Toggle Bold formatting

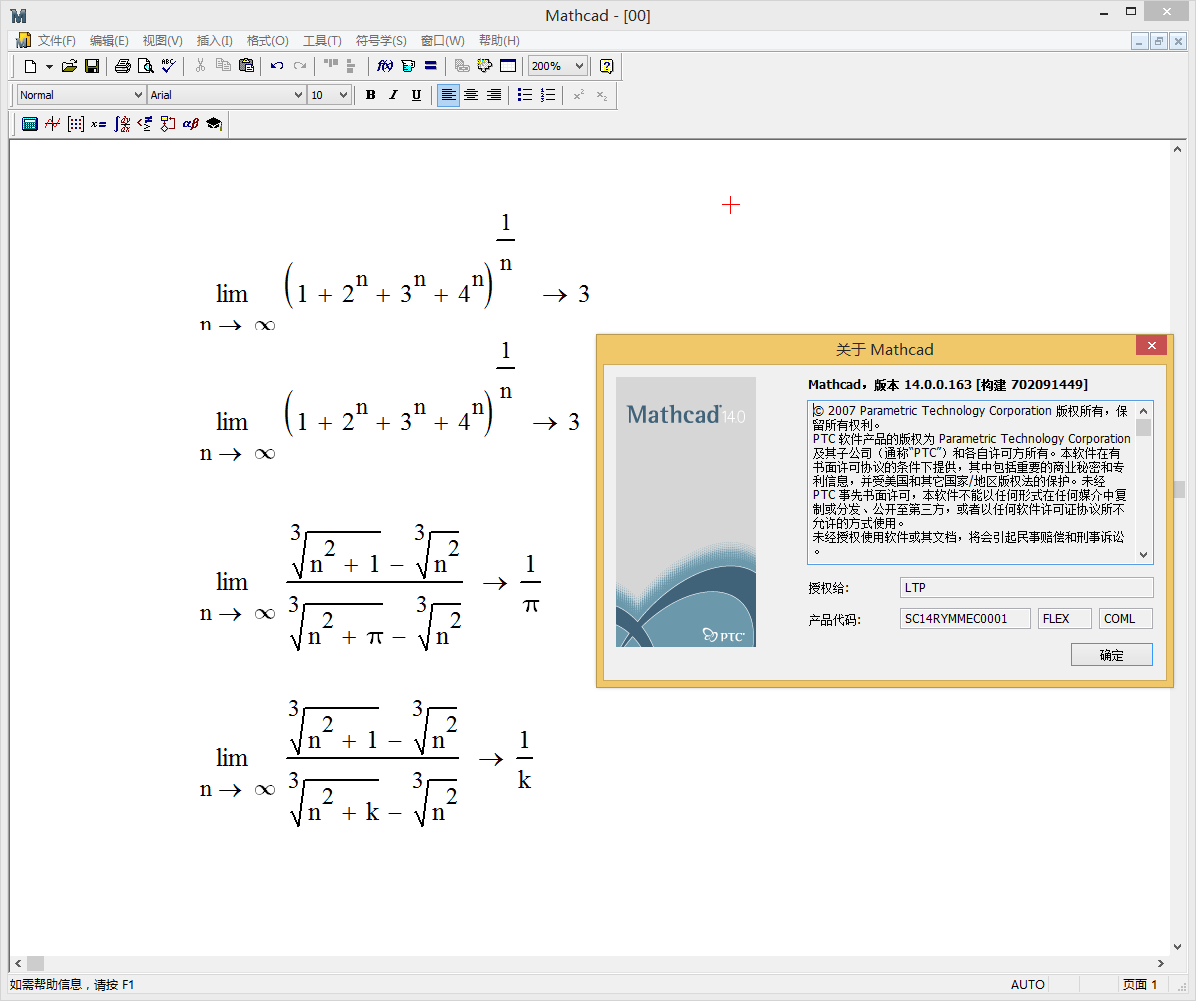tap(370, 95)
